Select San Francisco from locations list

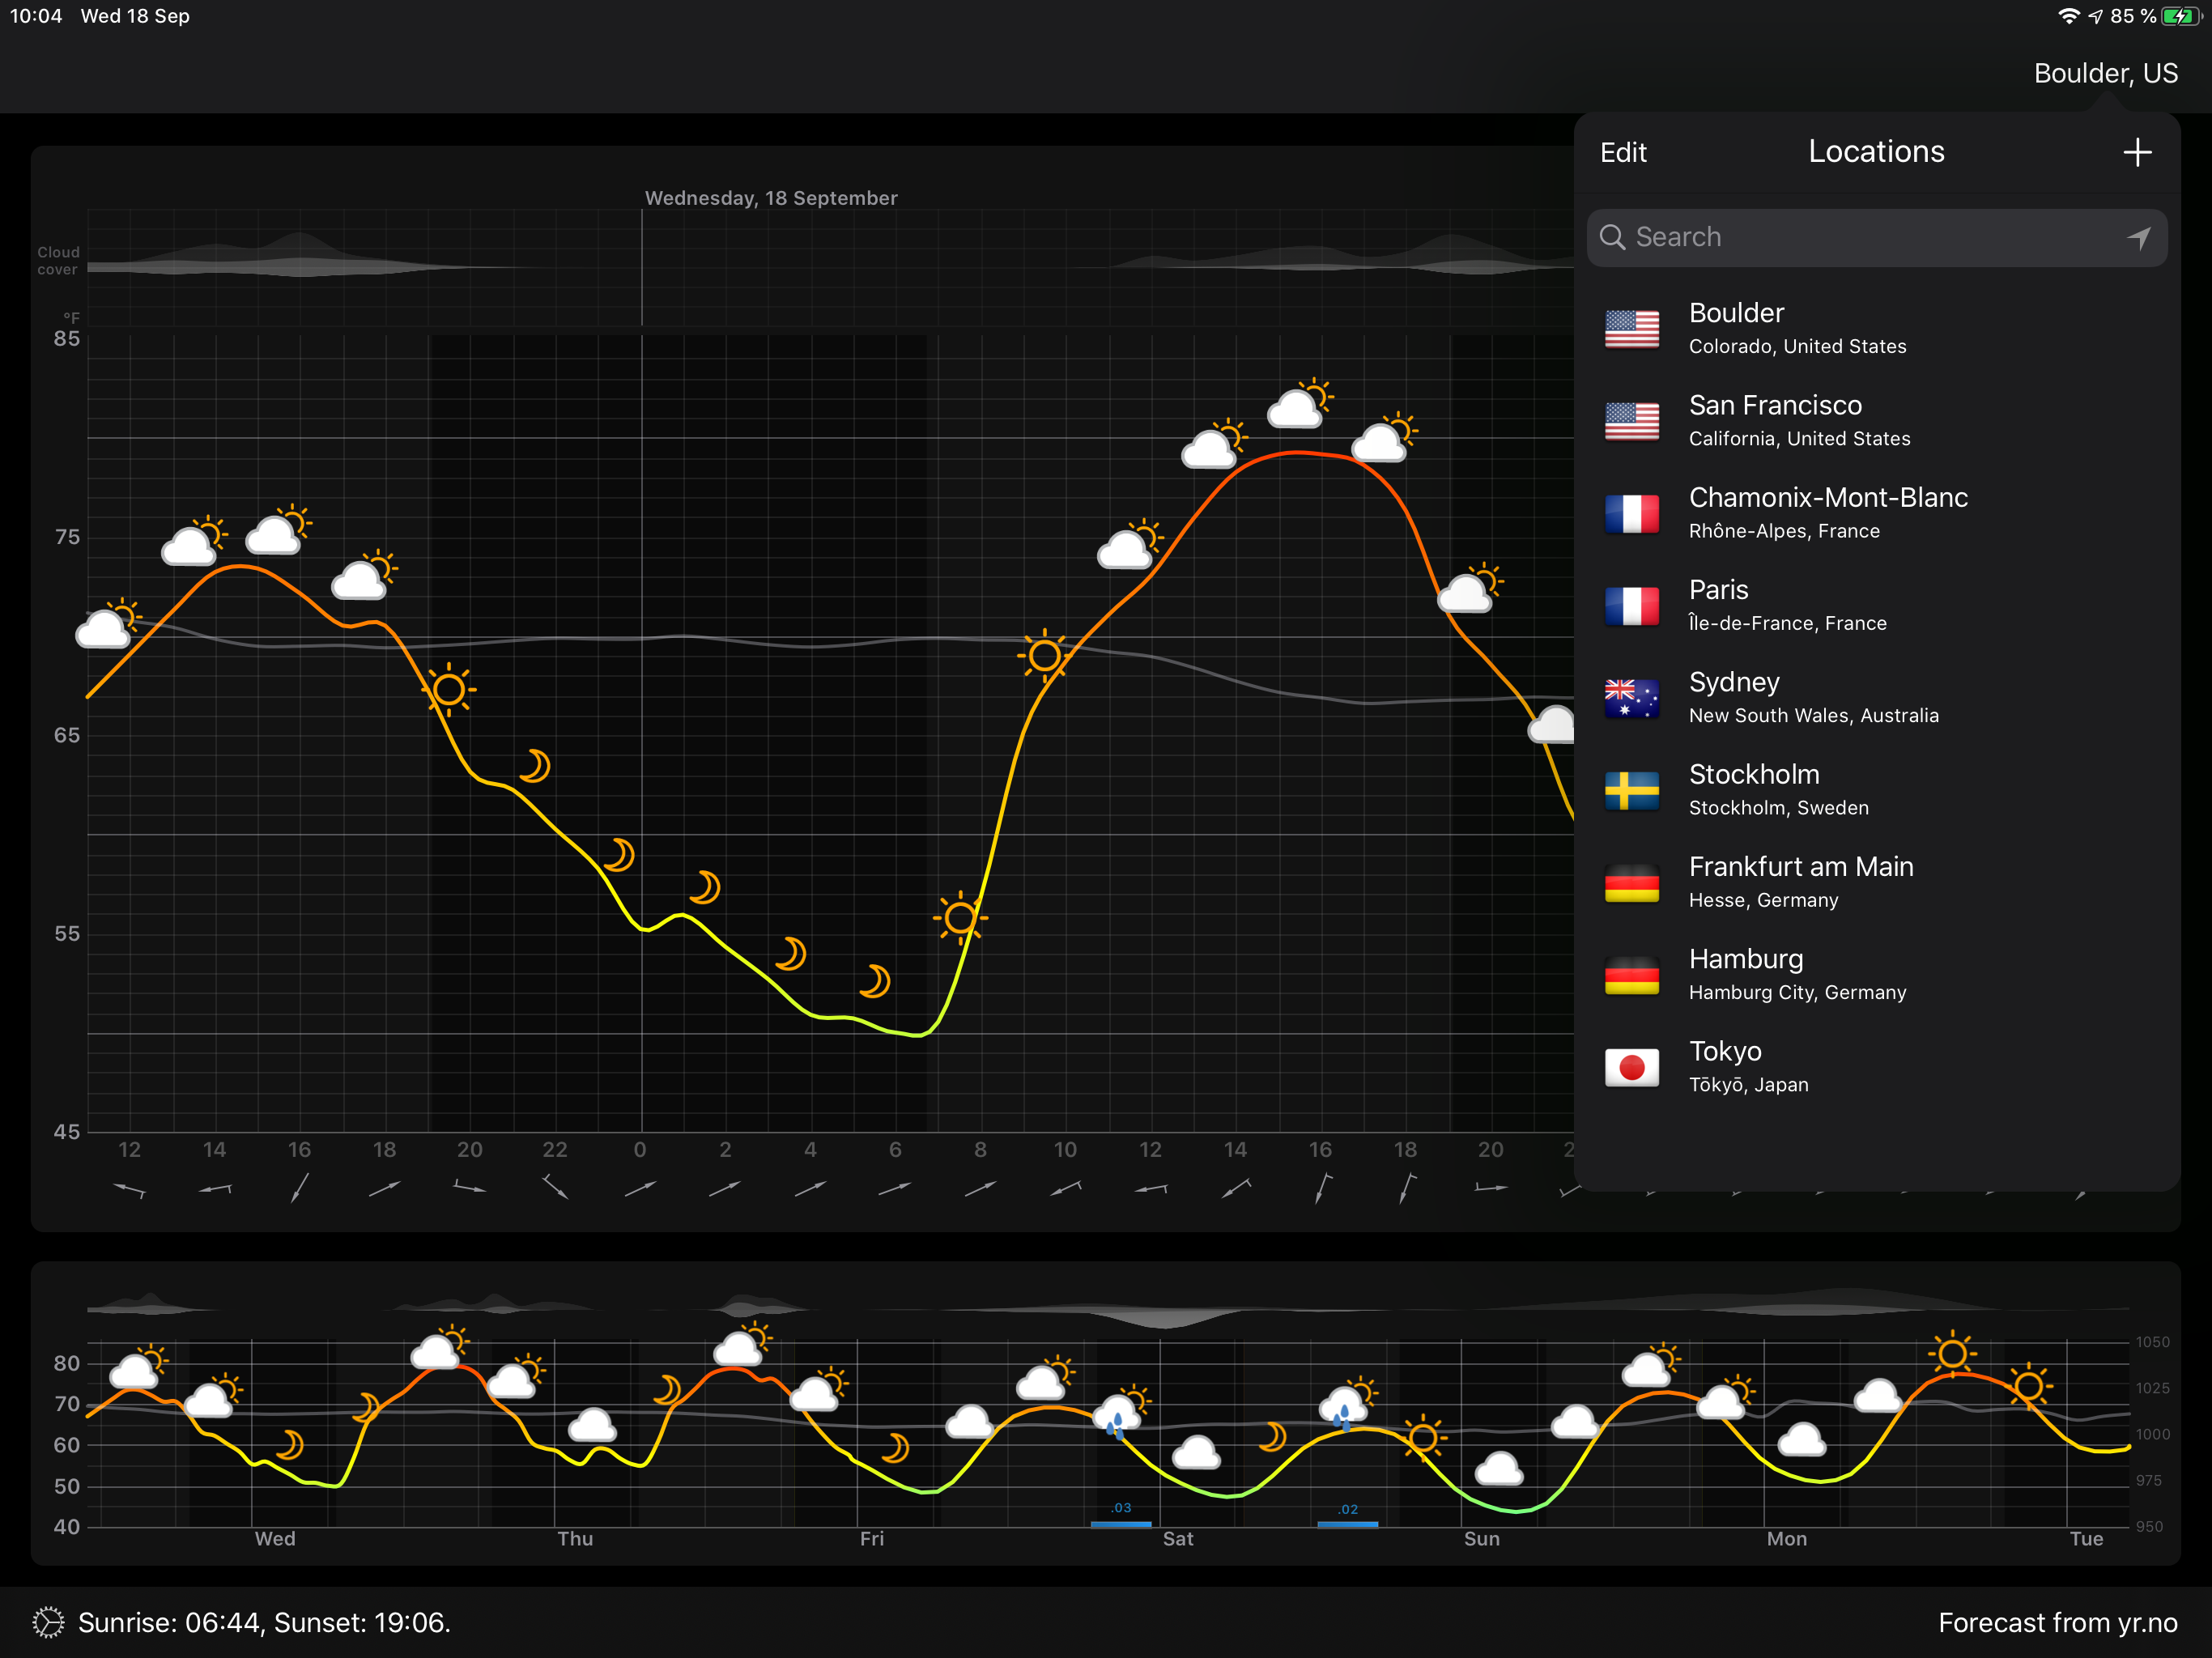point(1775,420)
